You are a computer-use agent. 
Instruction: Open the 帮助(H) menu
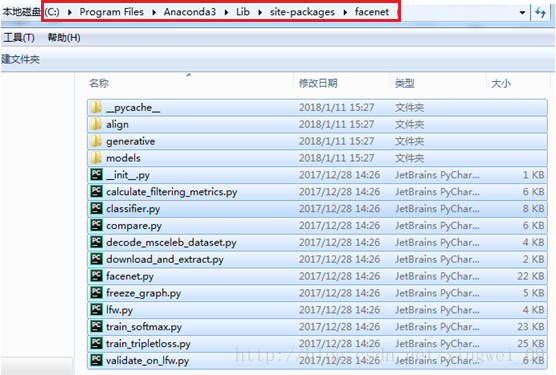(x=64, y=38)
